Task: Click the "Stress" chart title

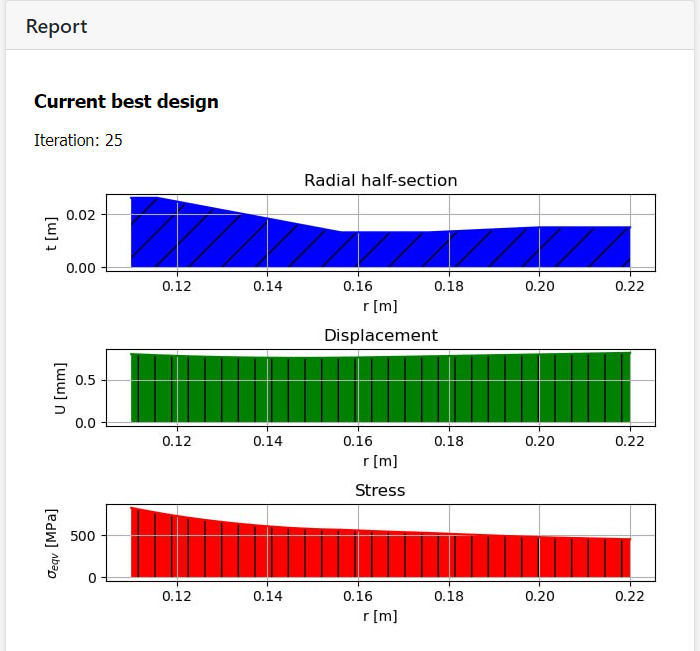Action: 380,490
